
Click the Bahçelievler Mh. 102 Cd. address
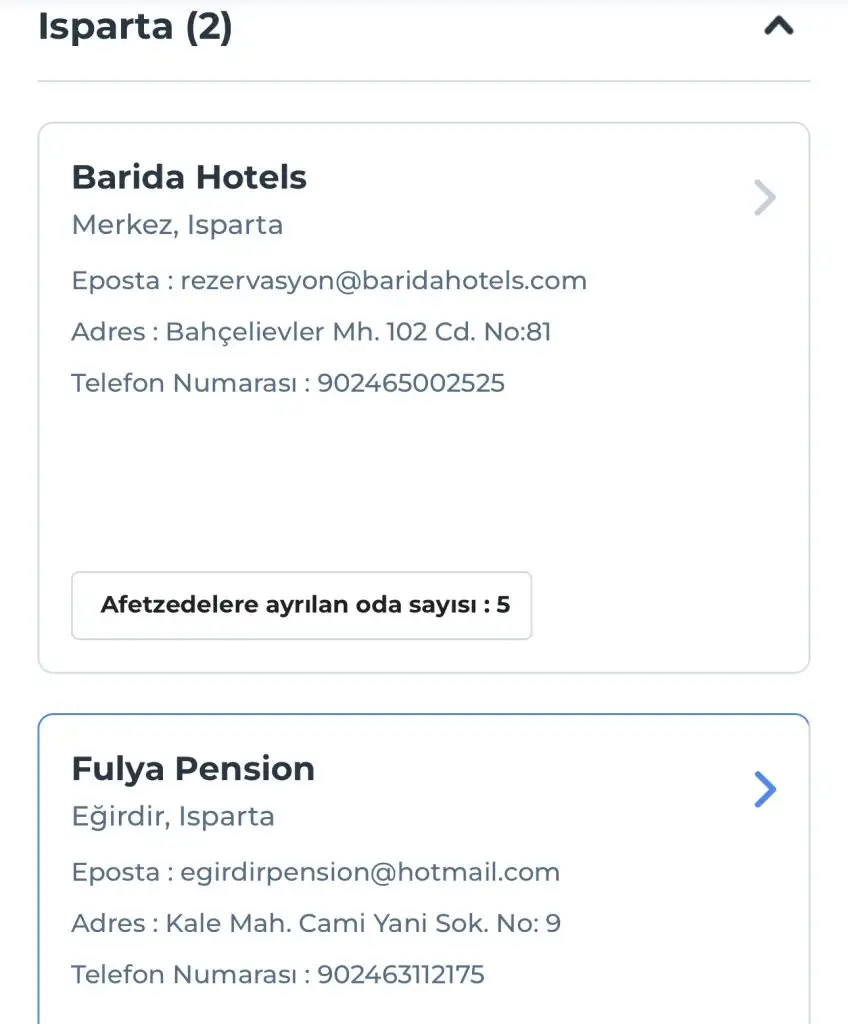point(358,332)
